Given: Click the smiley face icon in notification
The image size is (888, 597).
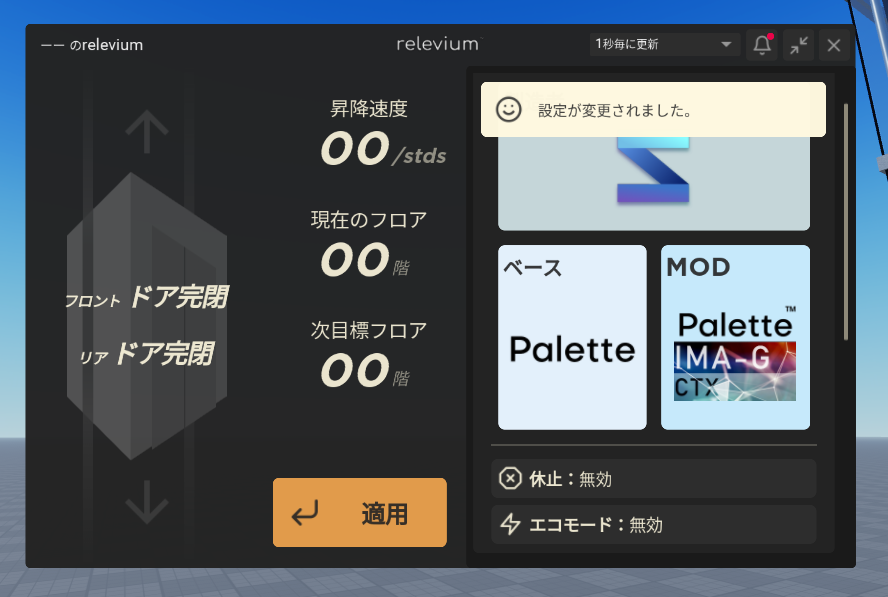Looking at the screenshot, I should click(x=508, y=109).
